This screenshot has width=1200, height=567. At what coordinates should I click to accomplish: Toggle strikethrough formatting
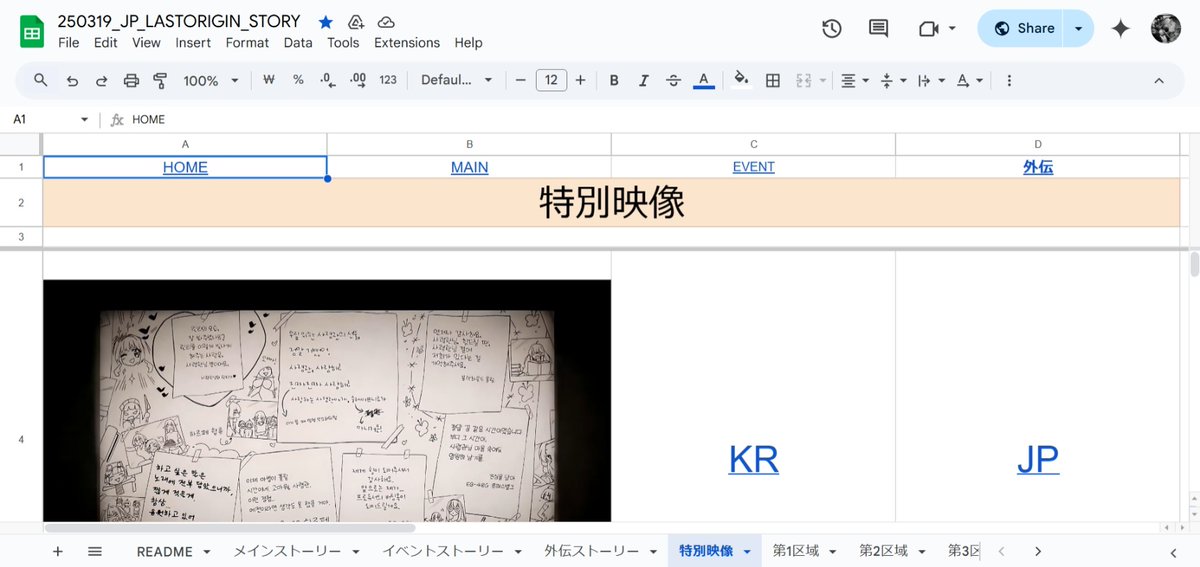point(673,80)
